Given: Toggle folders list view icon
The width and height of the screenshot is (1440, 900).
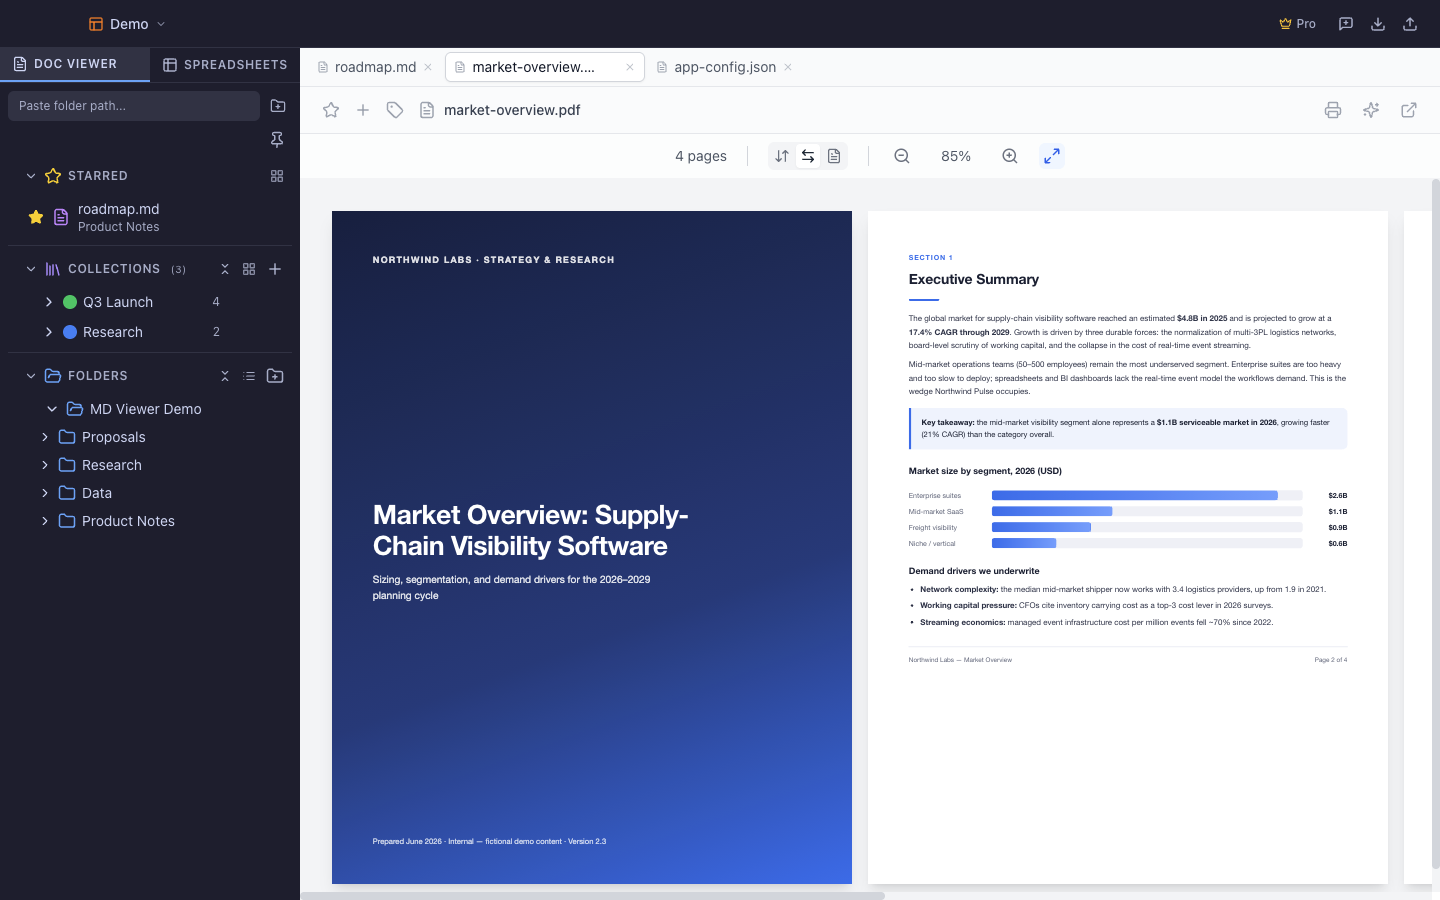Looking at the screenshot, I should pos(249,376).
